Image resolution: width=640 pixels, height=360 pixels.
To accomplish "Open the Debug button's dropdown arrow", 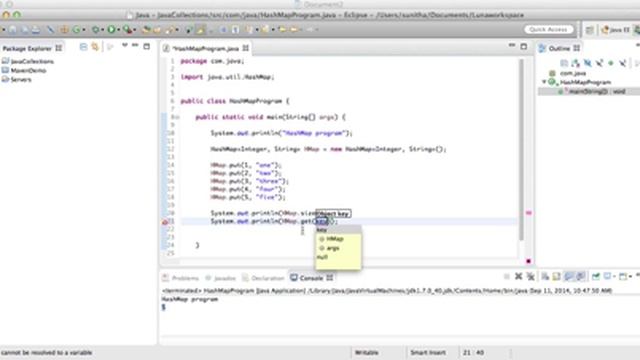I will click(102, 30).
